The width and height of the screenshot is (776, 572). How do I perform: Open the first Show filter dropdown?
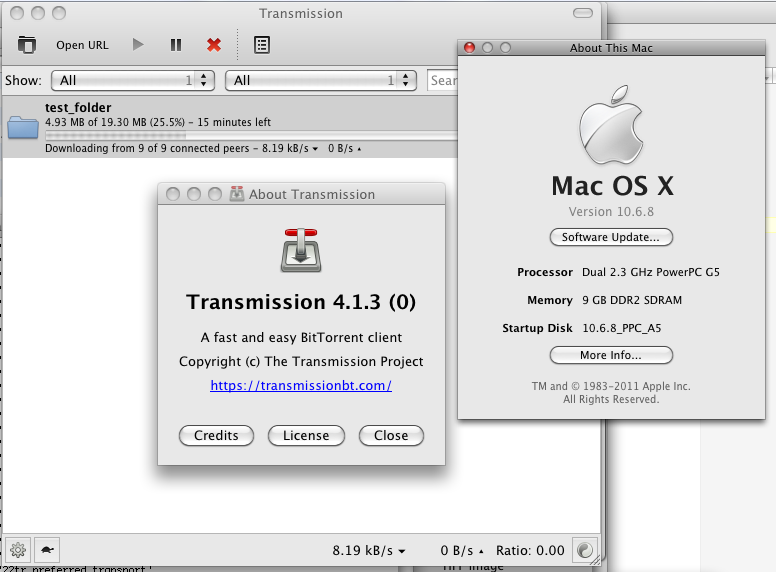(x=133, y=80)
